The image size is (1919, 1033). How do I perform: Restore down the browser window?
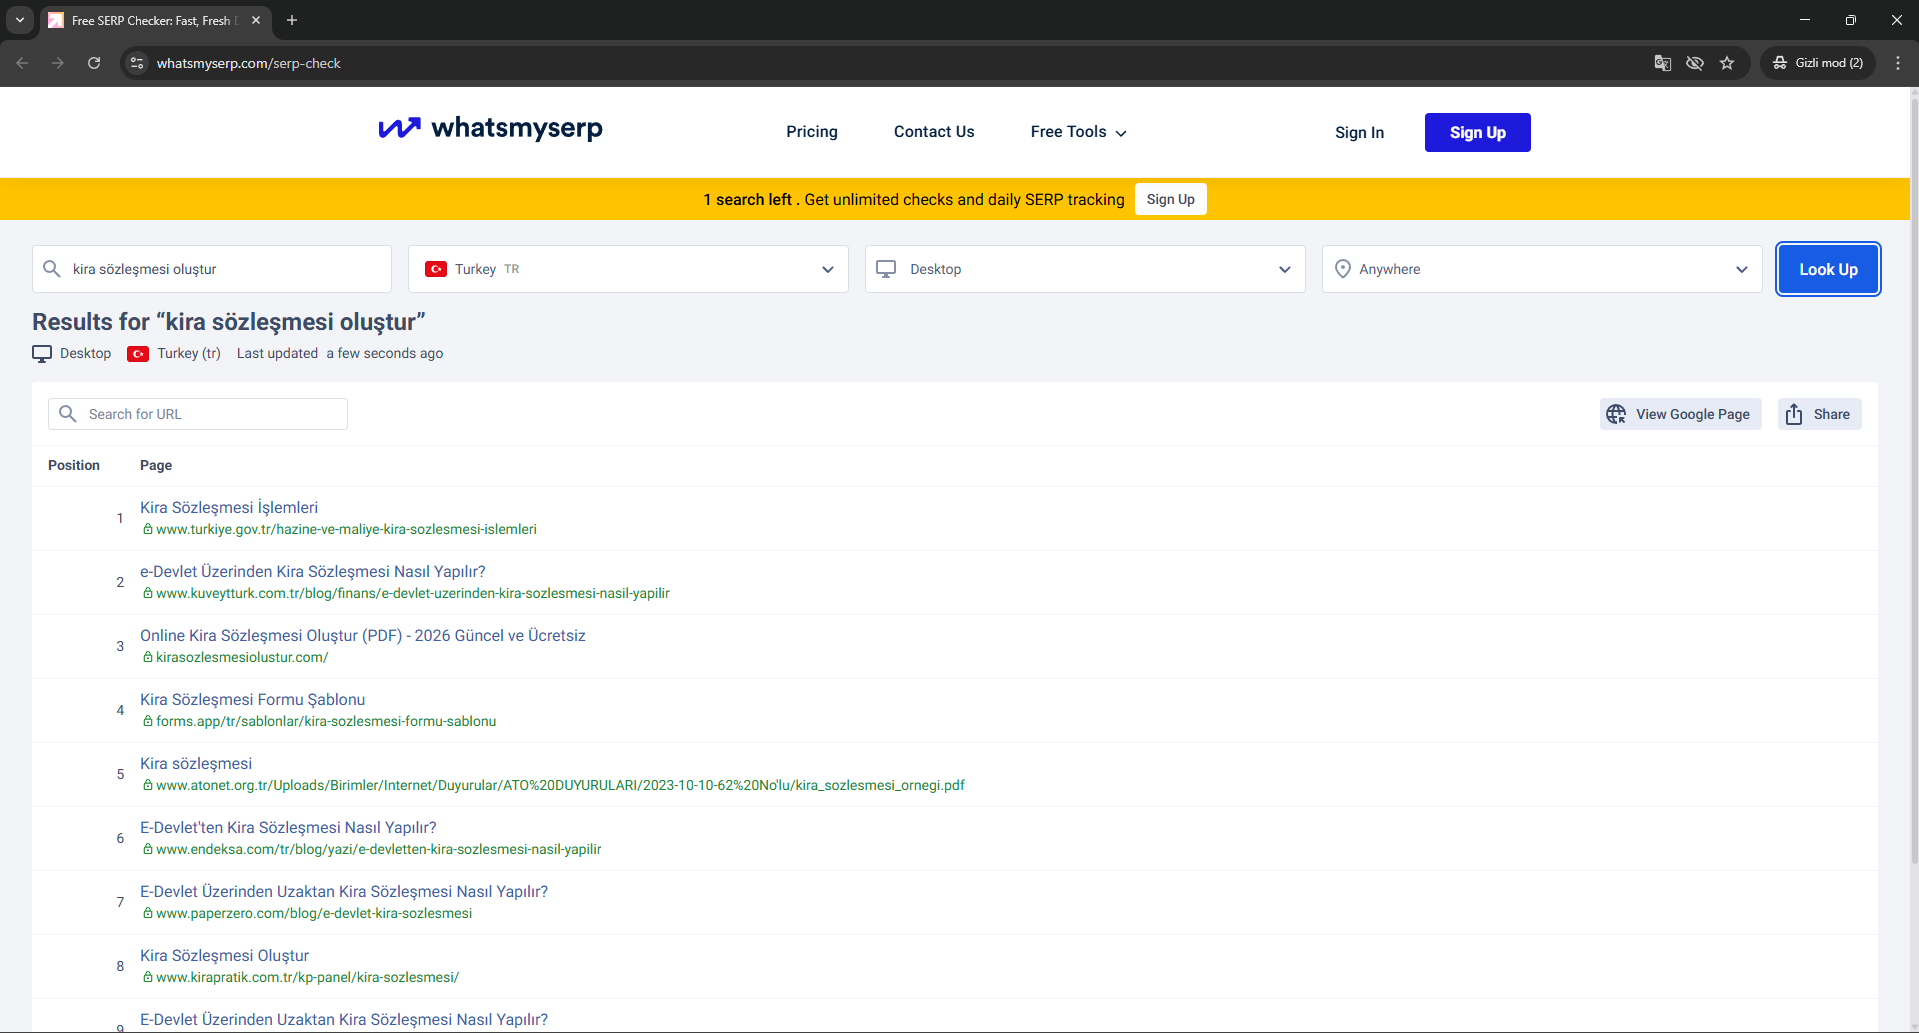point(1851,20)
